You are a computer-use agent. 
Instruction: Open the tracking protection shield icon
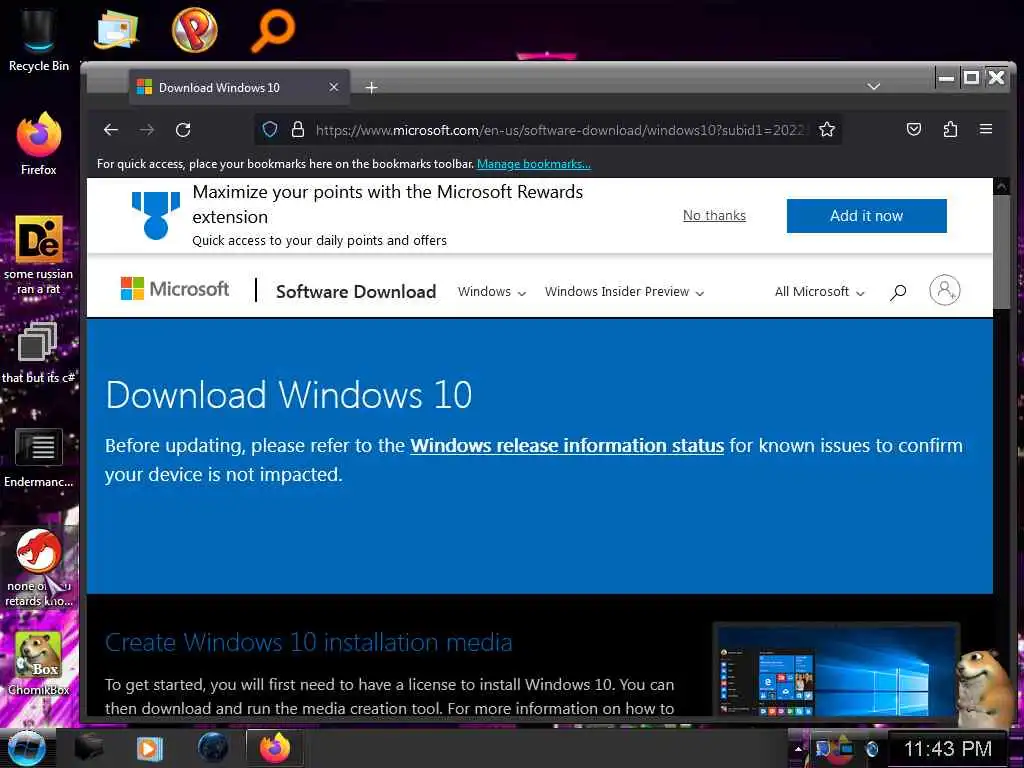pos(270,129)
